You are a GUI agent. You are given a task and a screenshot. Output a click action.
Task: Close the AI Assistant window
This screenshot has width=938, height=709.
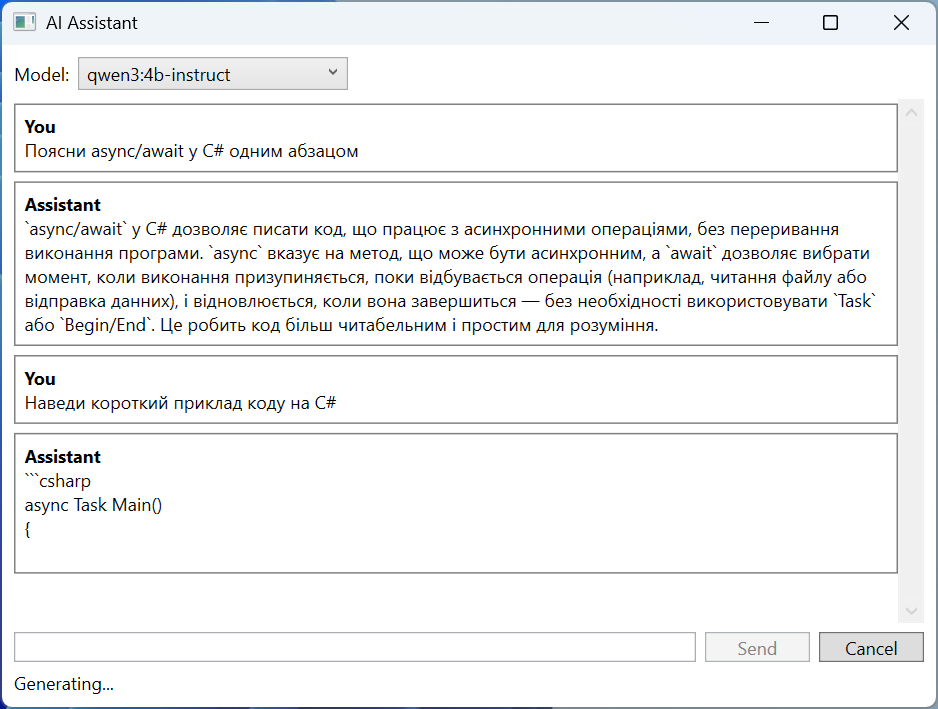[x=901, y=23]
